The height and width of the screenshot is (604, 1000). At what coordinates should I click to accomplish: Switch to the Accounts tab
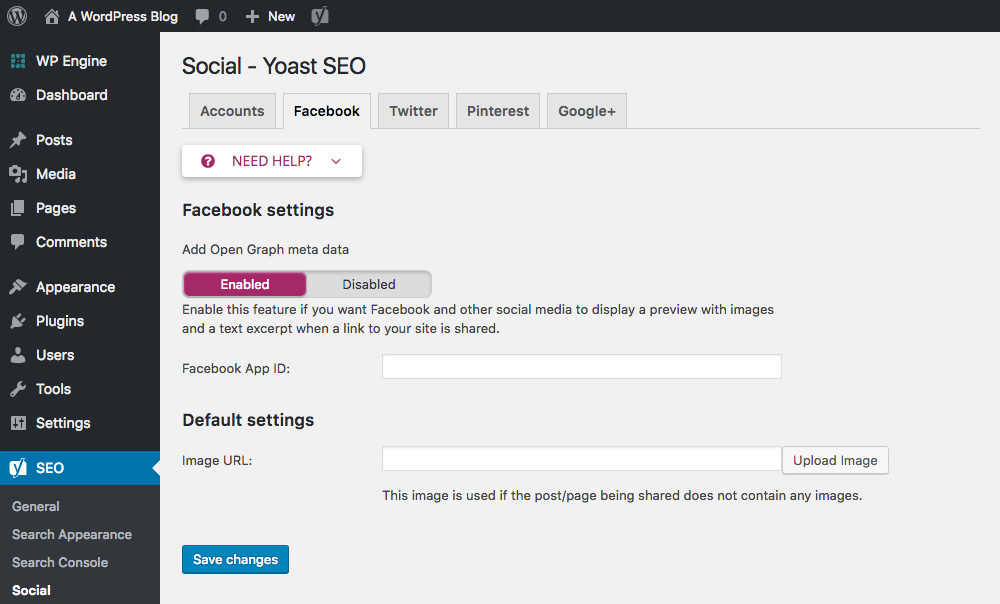pos(232,111)
